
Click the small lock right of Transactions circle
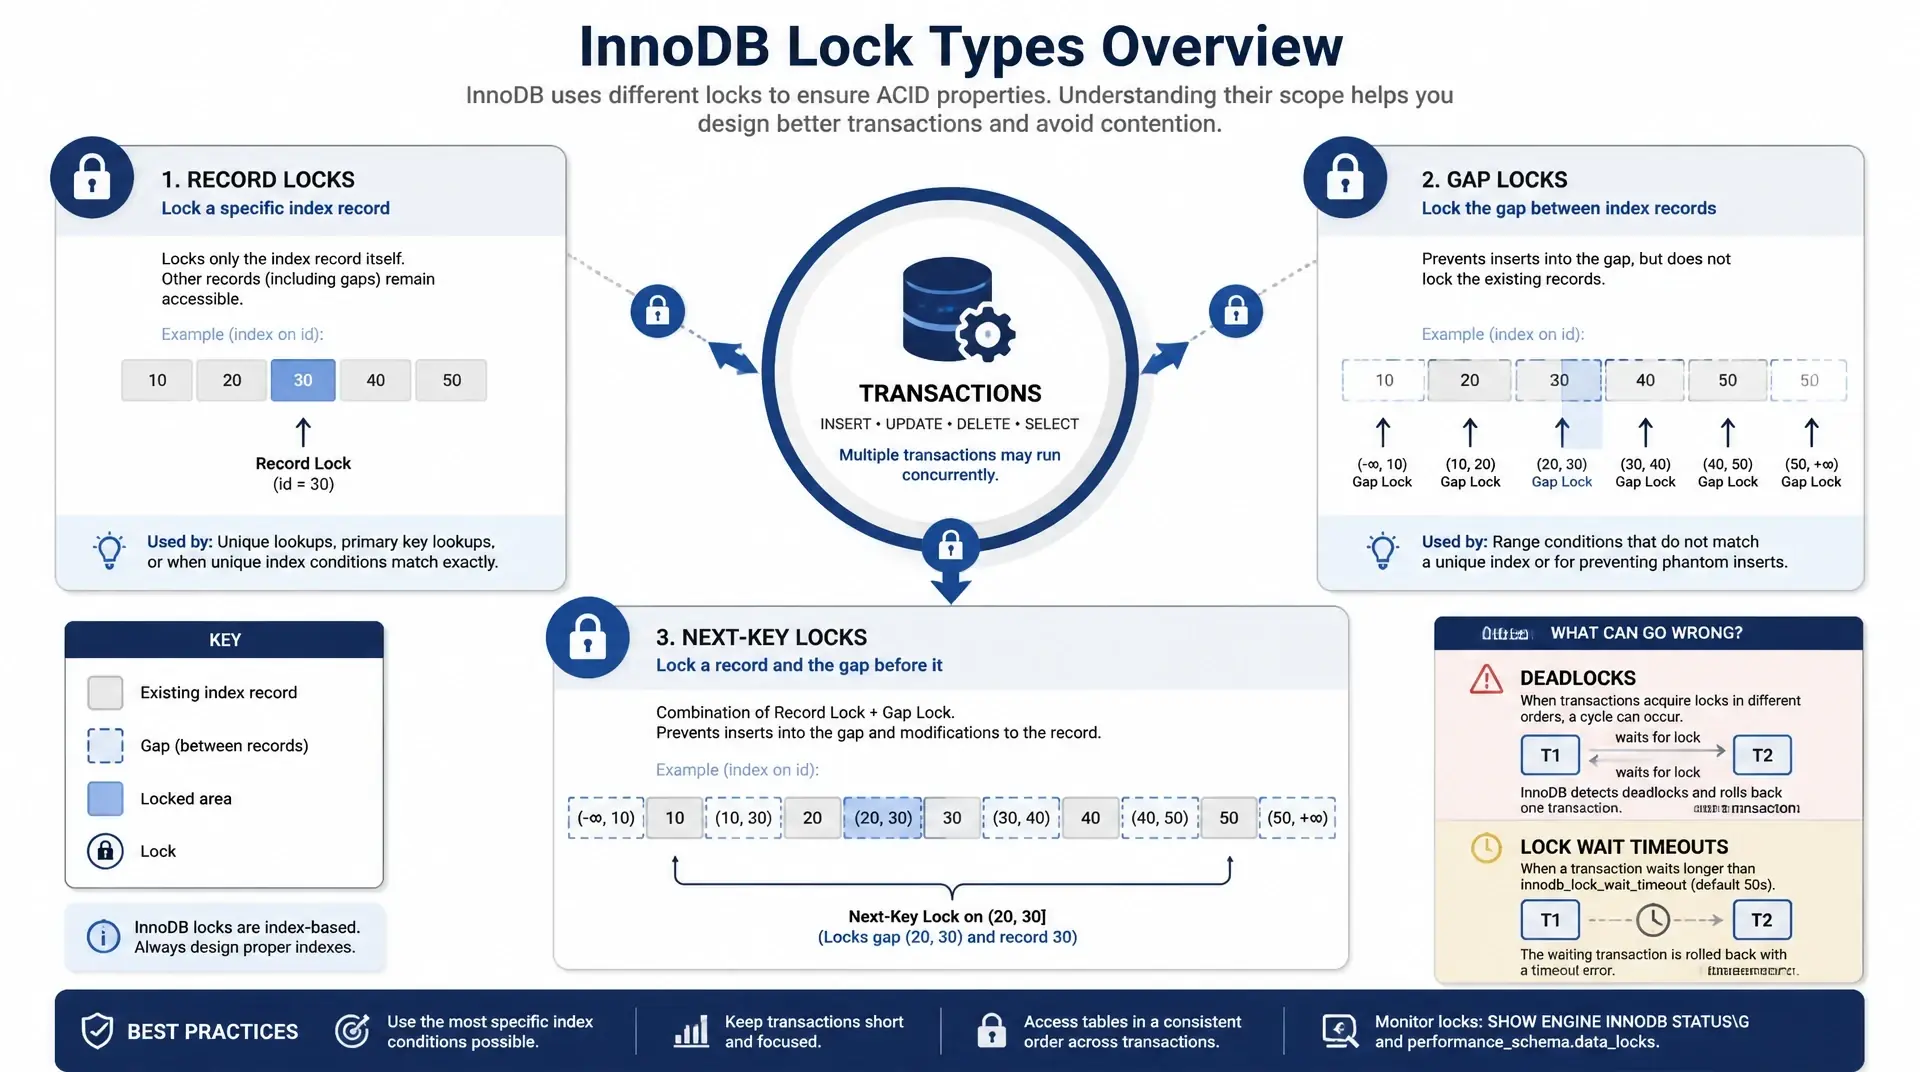pyautogui.click(x=1236, y=311)
